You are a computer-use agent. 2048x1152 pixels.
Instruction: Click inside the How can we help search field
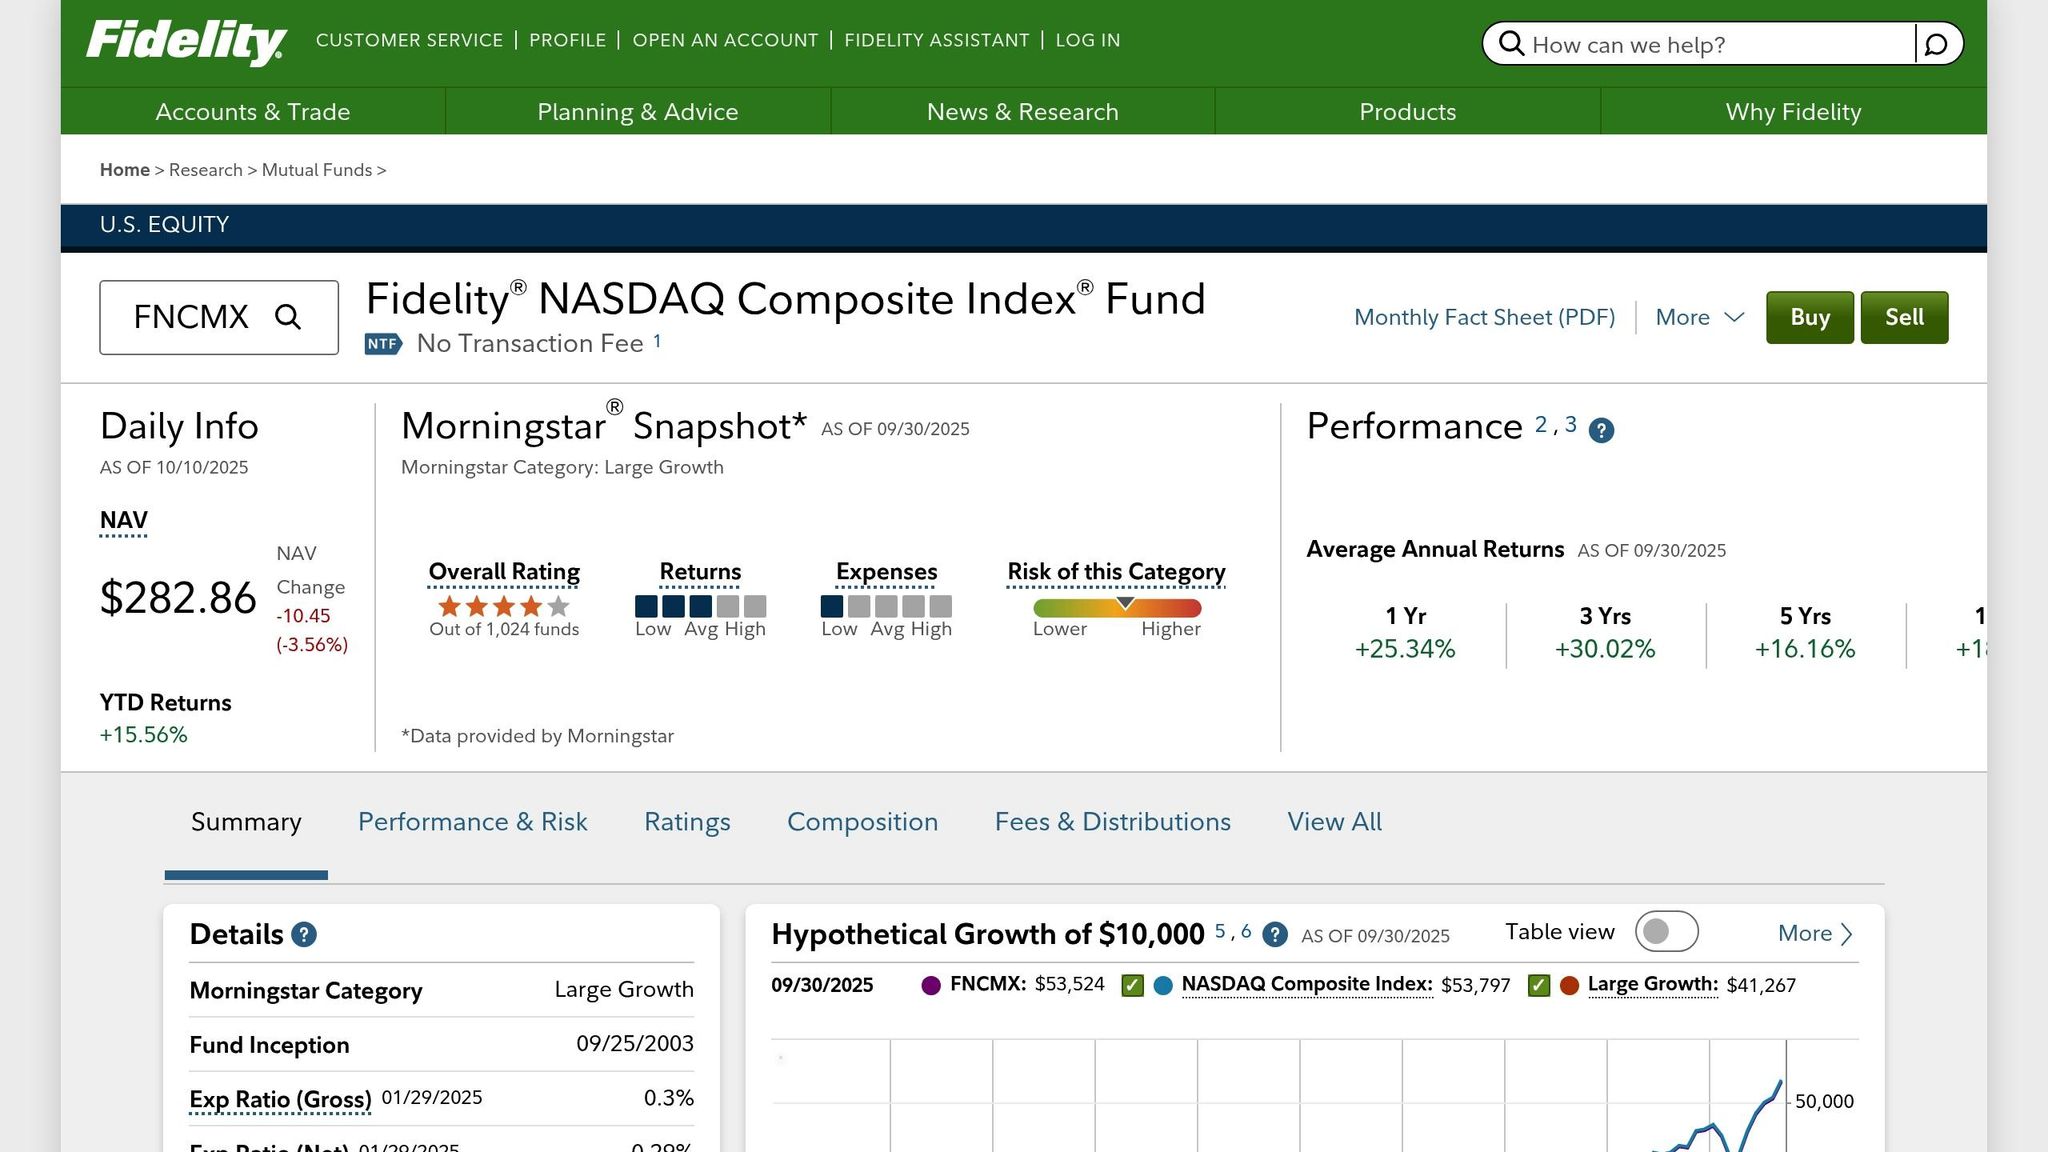tap(1700, 44)
